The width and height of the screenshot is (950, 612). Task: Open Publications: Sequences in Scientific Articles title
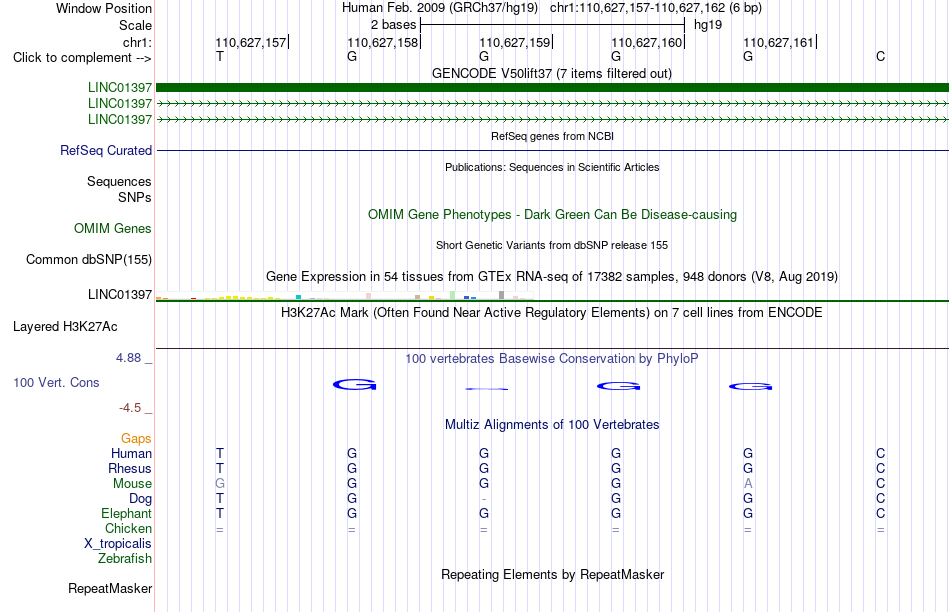(x=552, y=167)
